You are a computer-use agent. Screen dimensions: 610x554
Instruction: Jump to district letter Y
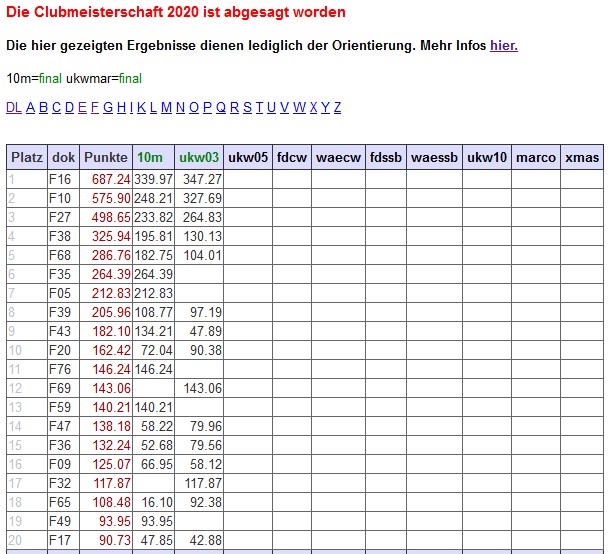(326, 107)
